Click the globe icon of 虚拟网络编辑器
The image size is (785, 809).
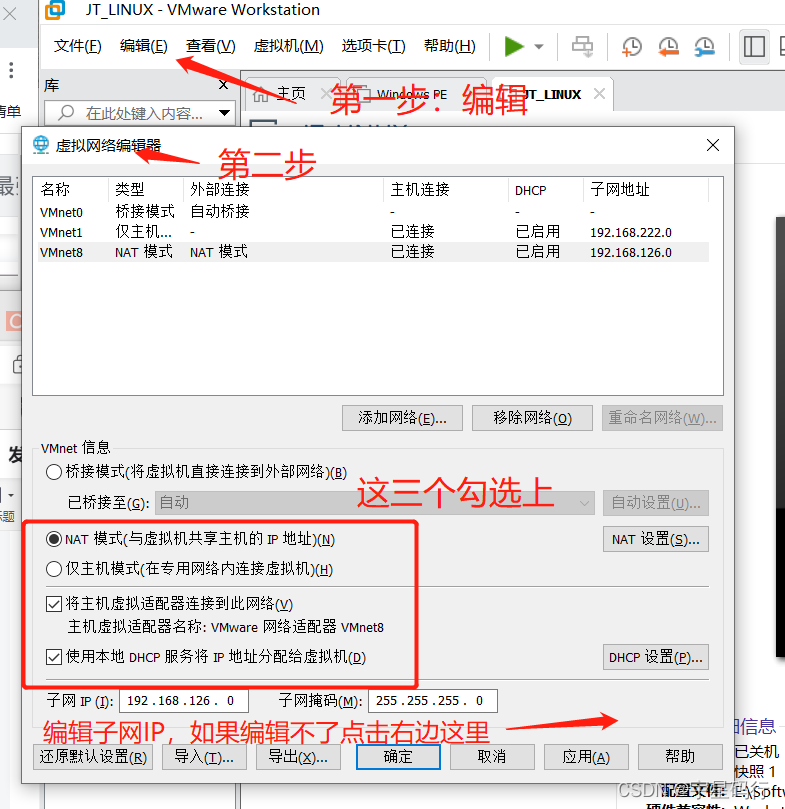41,145
